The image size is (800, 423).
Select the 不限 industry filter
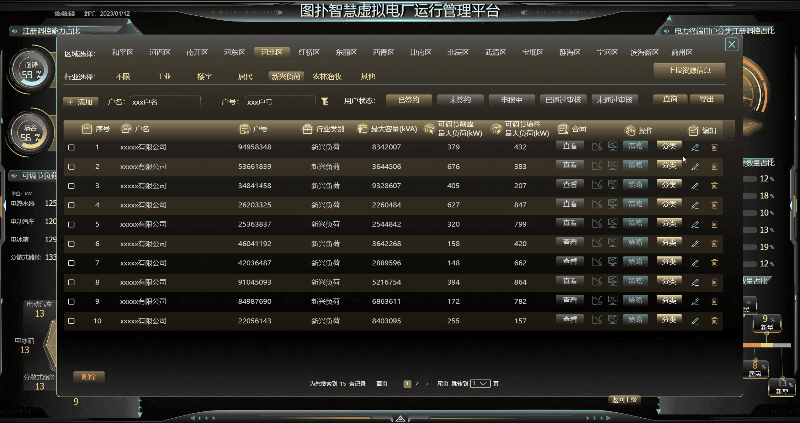click(122, 77)
